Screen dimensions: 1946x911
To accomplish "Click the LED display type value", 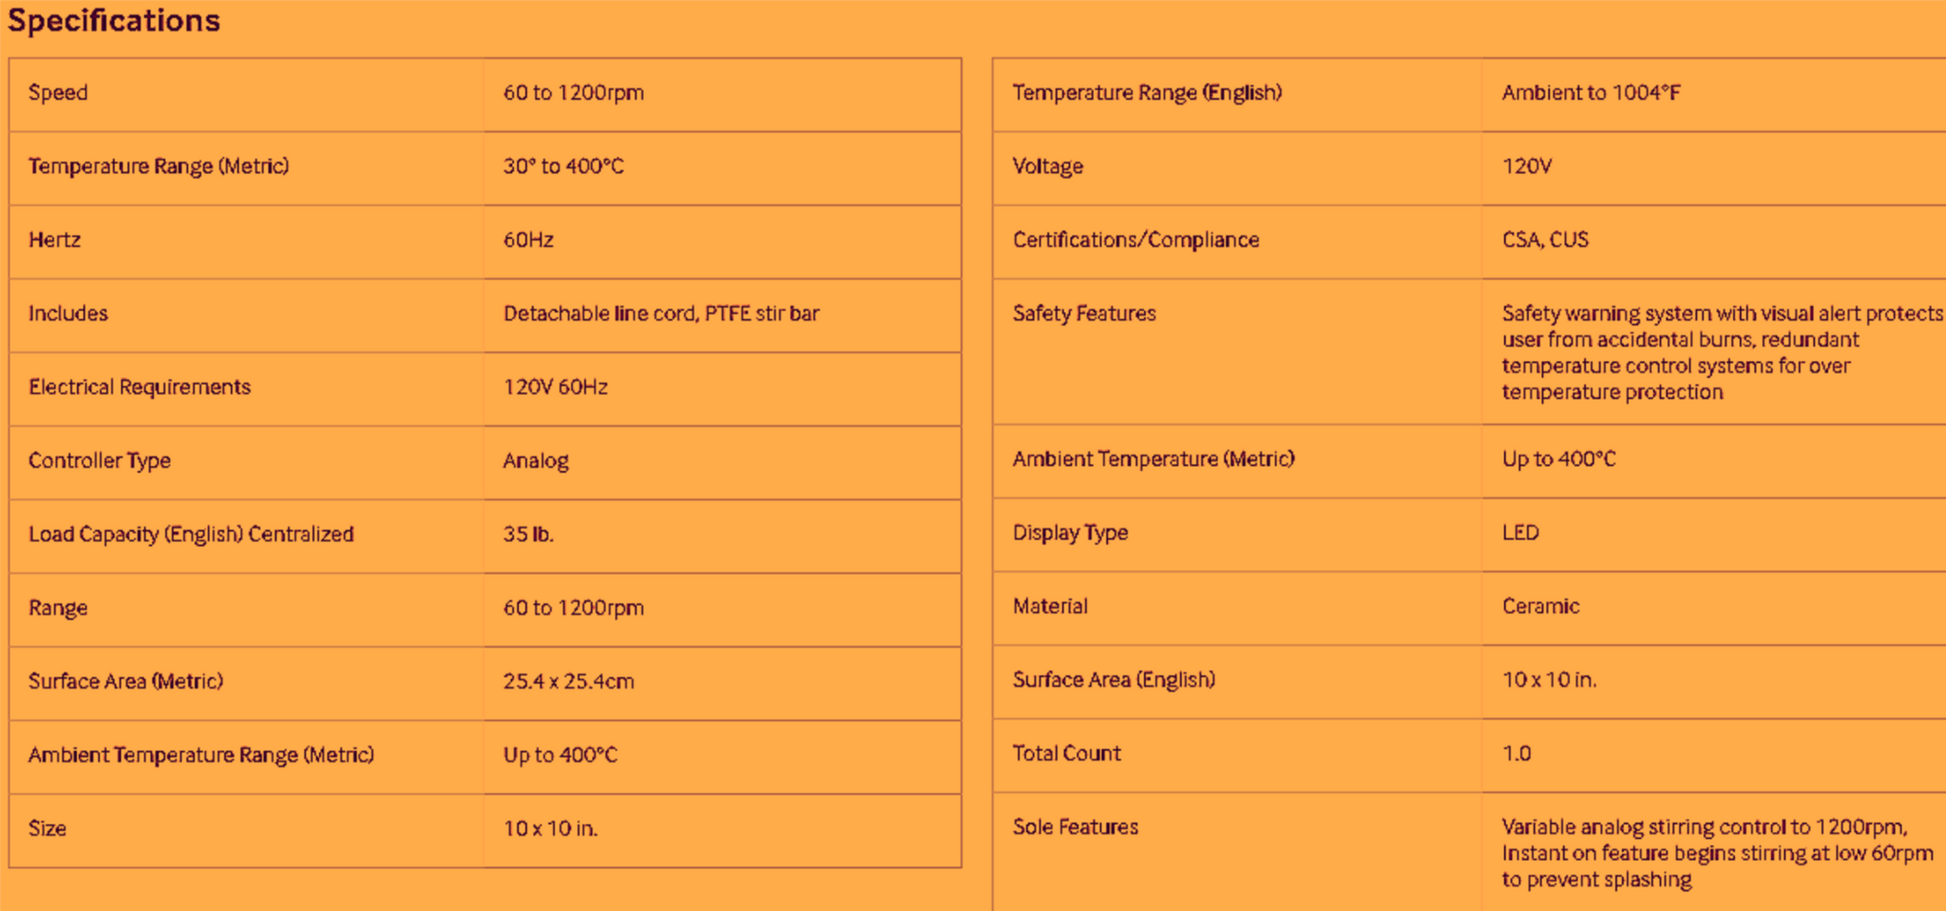I will [x=1519, y=533].
